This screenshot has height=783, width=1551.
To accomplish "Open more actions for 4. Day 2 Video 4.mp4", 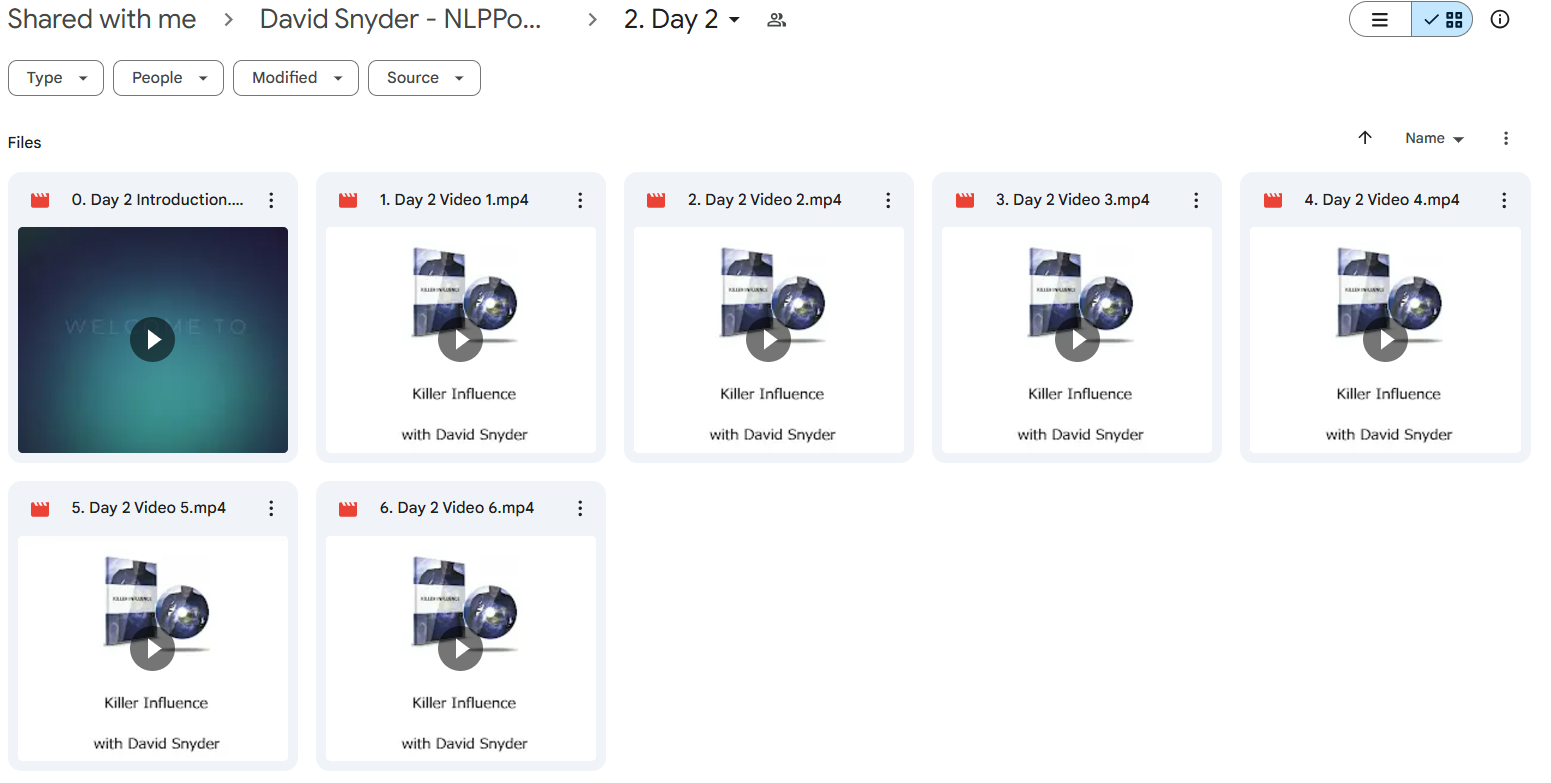I will [x=1504, y=200].
